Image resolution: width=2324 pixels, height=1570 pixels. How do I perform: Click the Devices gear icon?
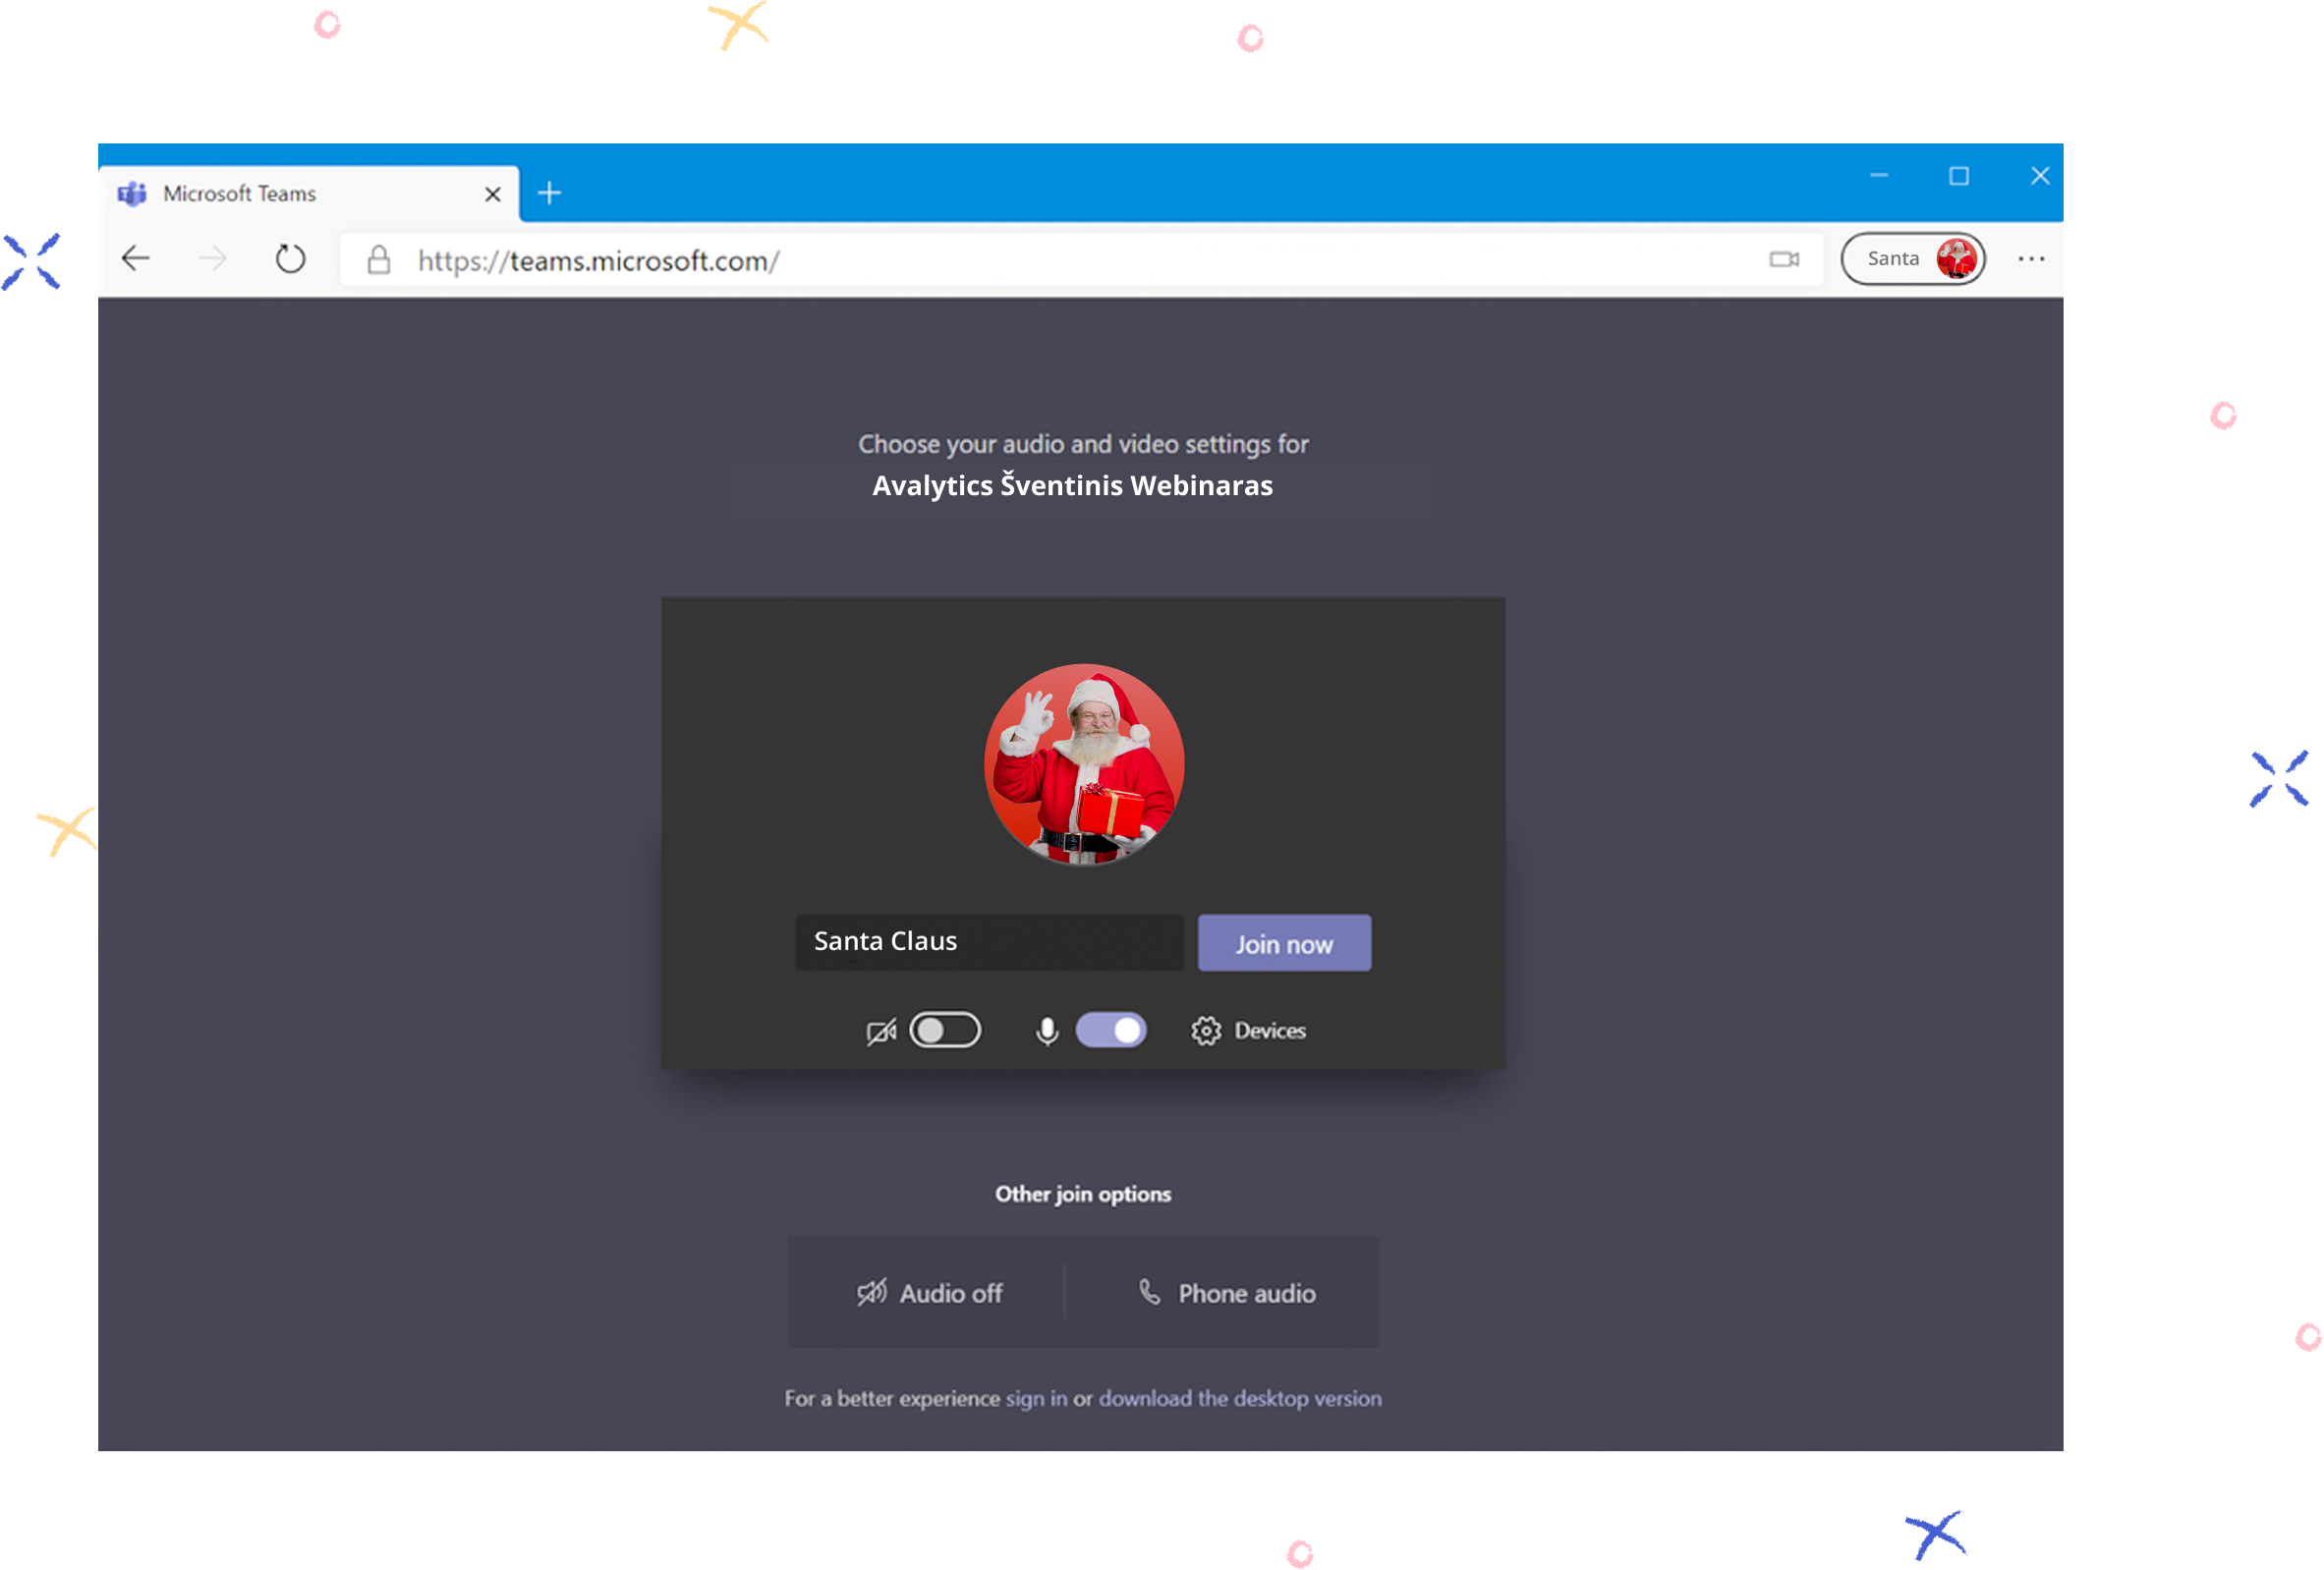pos(1206,1031)
